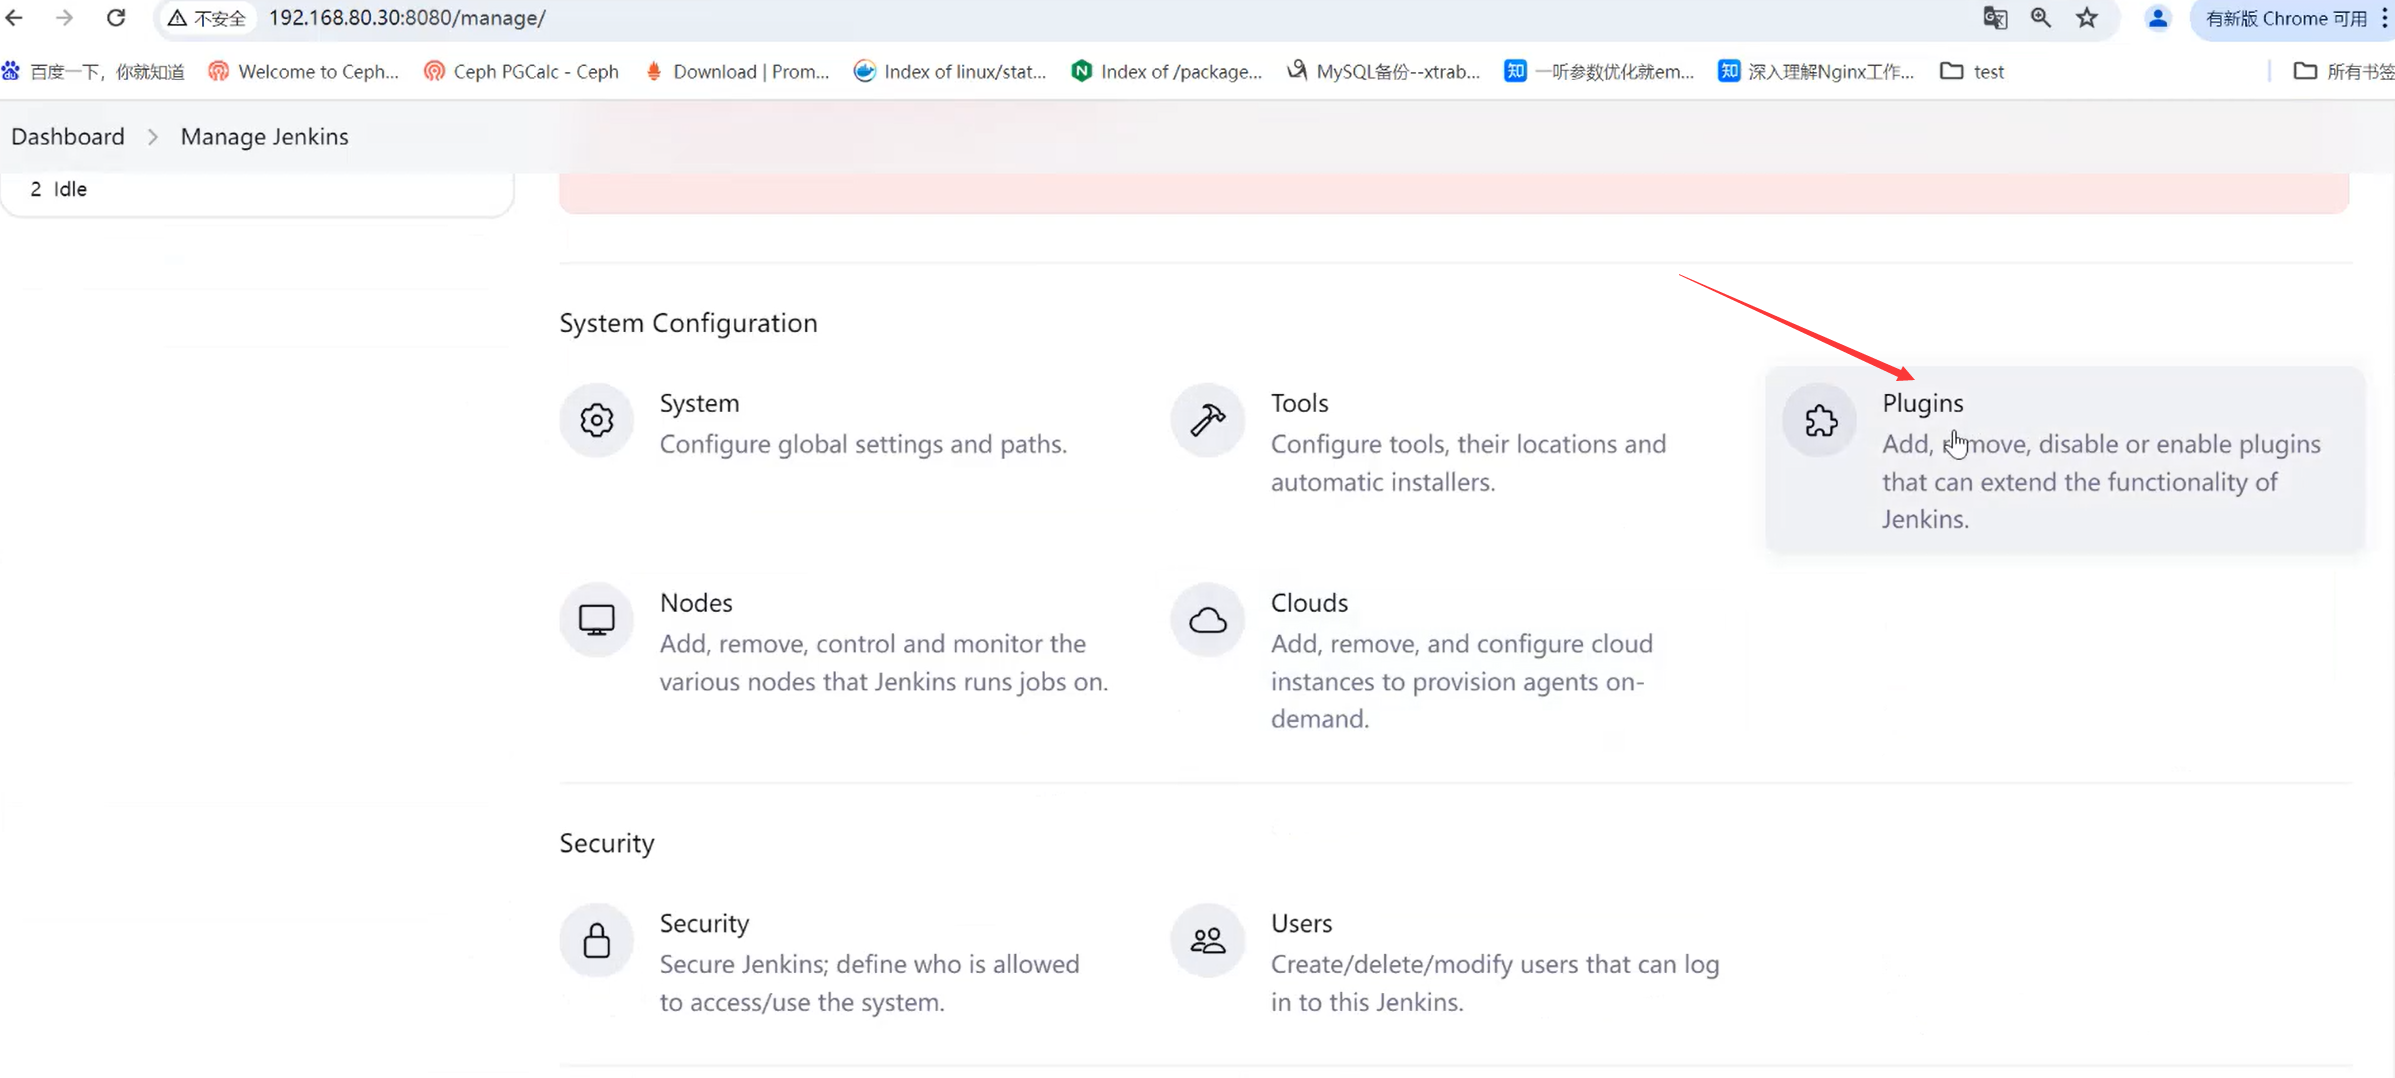Click the System gear icon
The image size is (2395, 1078).
(x=597, y=420)
